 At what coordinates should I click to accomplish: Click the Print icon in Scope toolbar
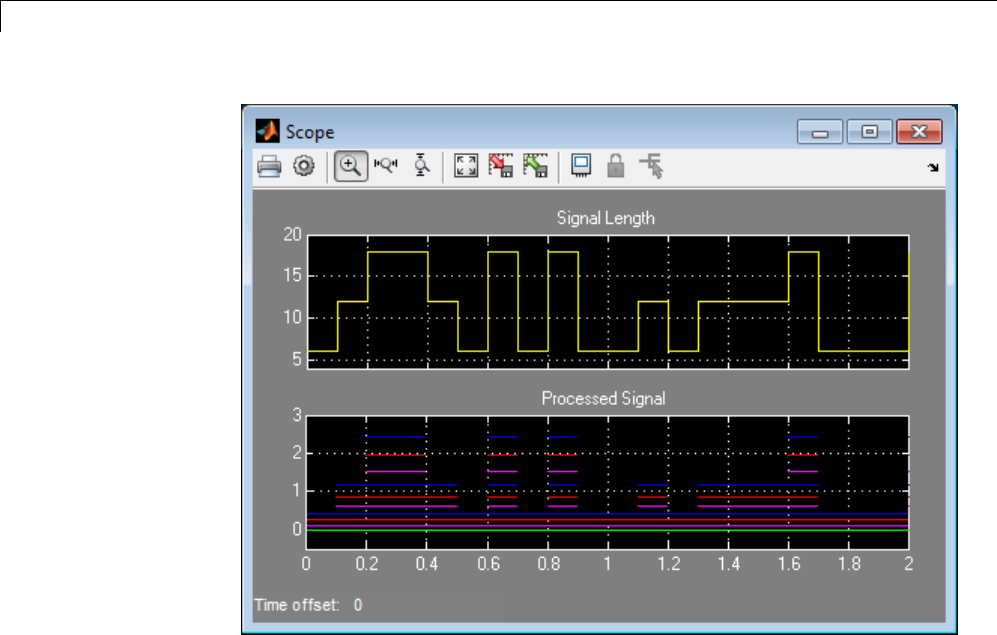coord(269,167)
